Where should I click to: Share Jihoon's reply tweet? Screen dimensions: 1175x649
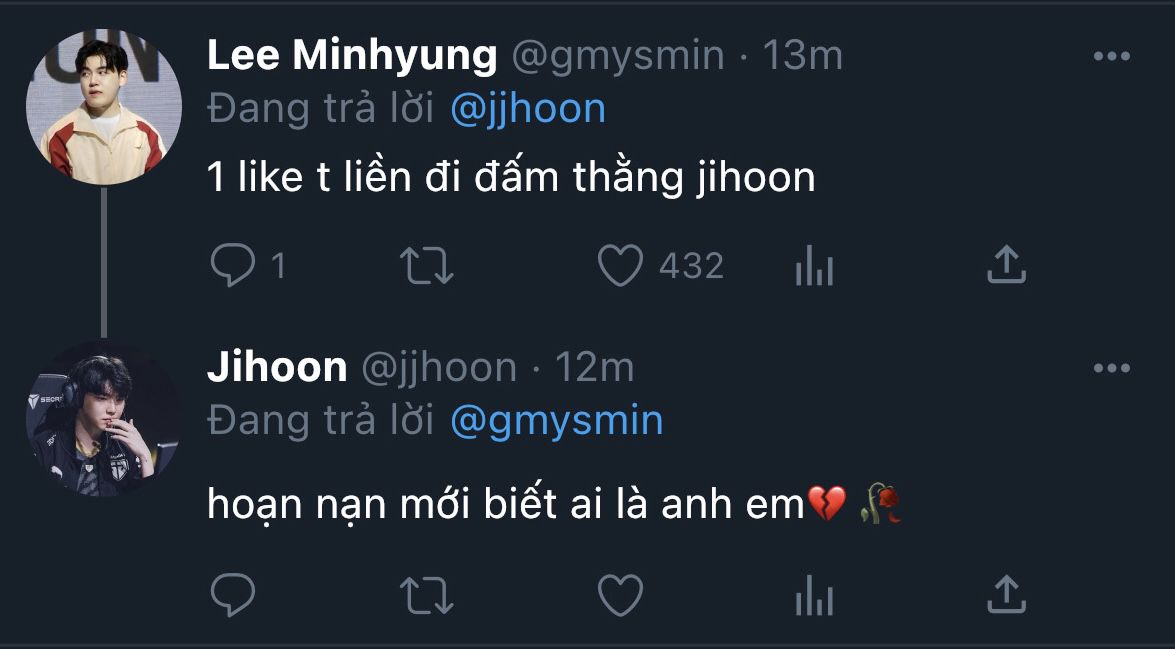pos(1006,596)
